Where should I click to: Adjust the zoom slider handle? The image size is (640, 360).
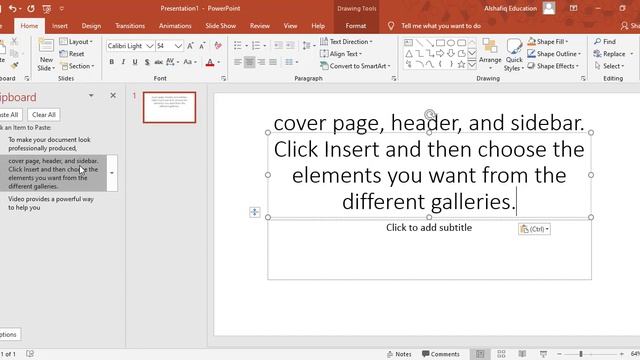pyautogui.click(x=580, y=354)
